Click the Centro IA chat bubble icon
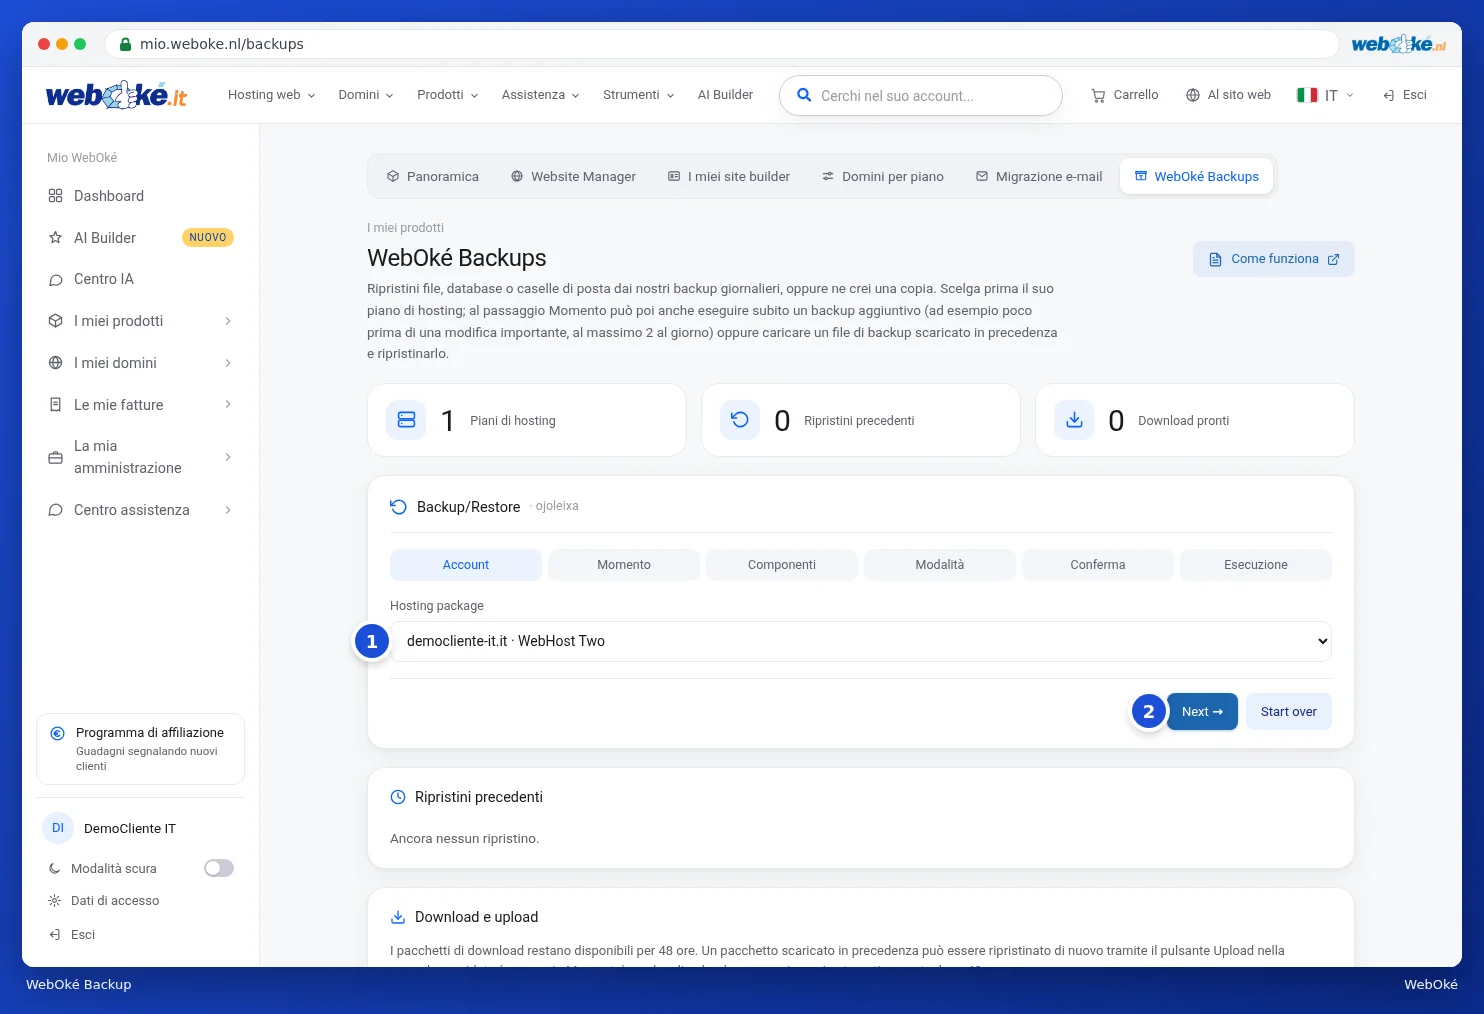1484x1014 pixels. tap(56, 280)
